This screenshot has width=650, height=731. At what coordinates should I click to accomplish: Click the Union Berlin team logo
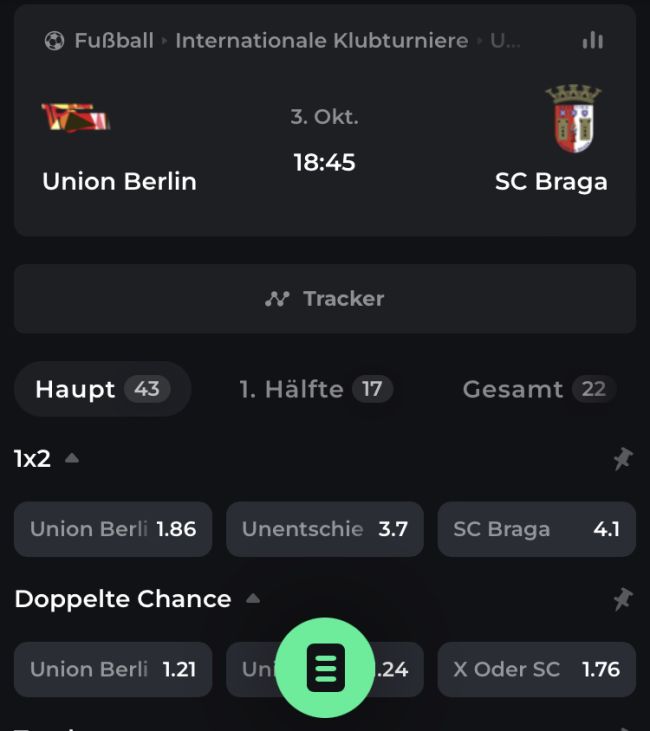coord(75,118)
